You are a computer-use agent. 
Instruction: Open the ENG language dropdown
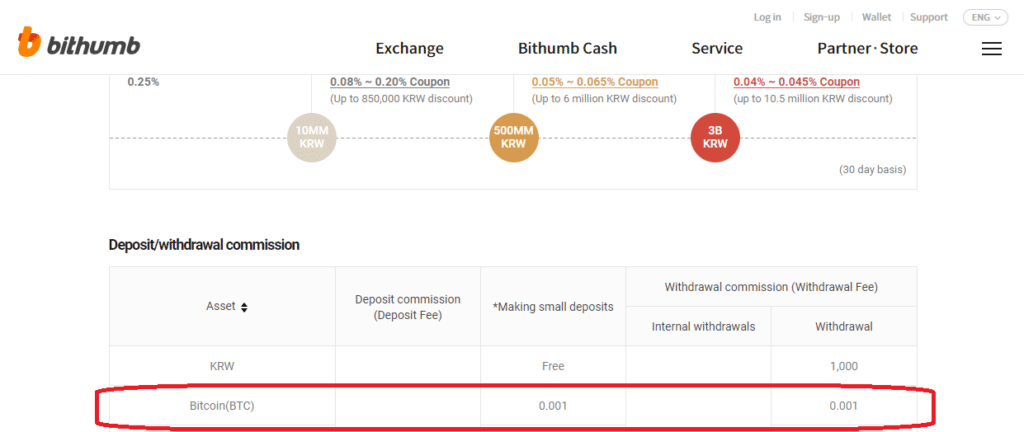985,18
